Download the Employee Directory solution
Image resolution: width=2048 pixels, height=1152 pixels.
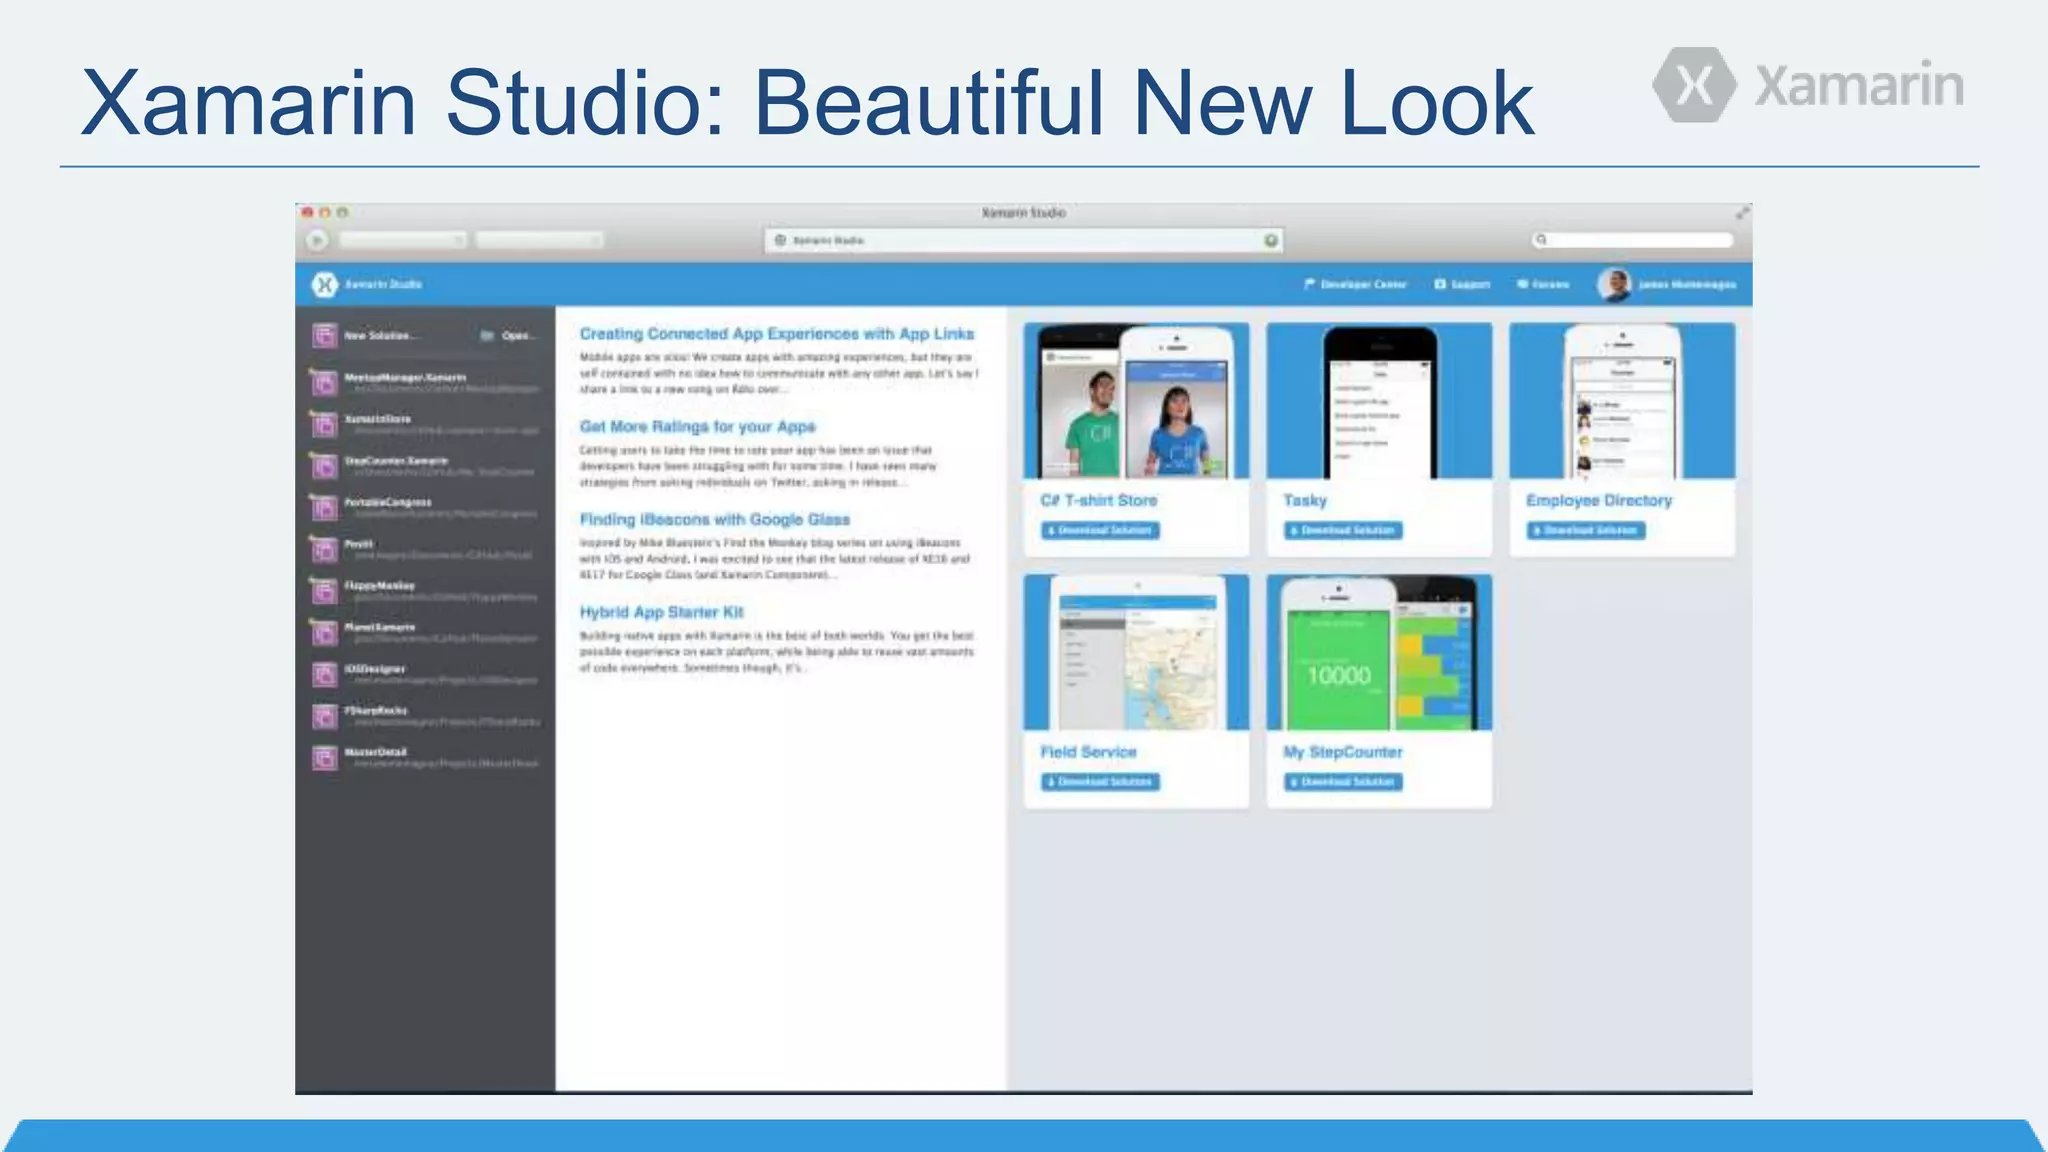click(x=1586, y=530)
